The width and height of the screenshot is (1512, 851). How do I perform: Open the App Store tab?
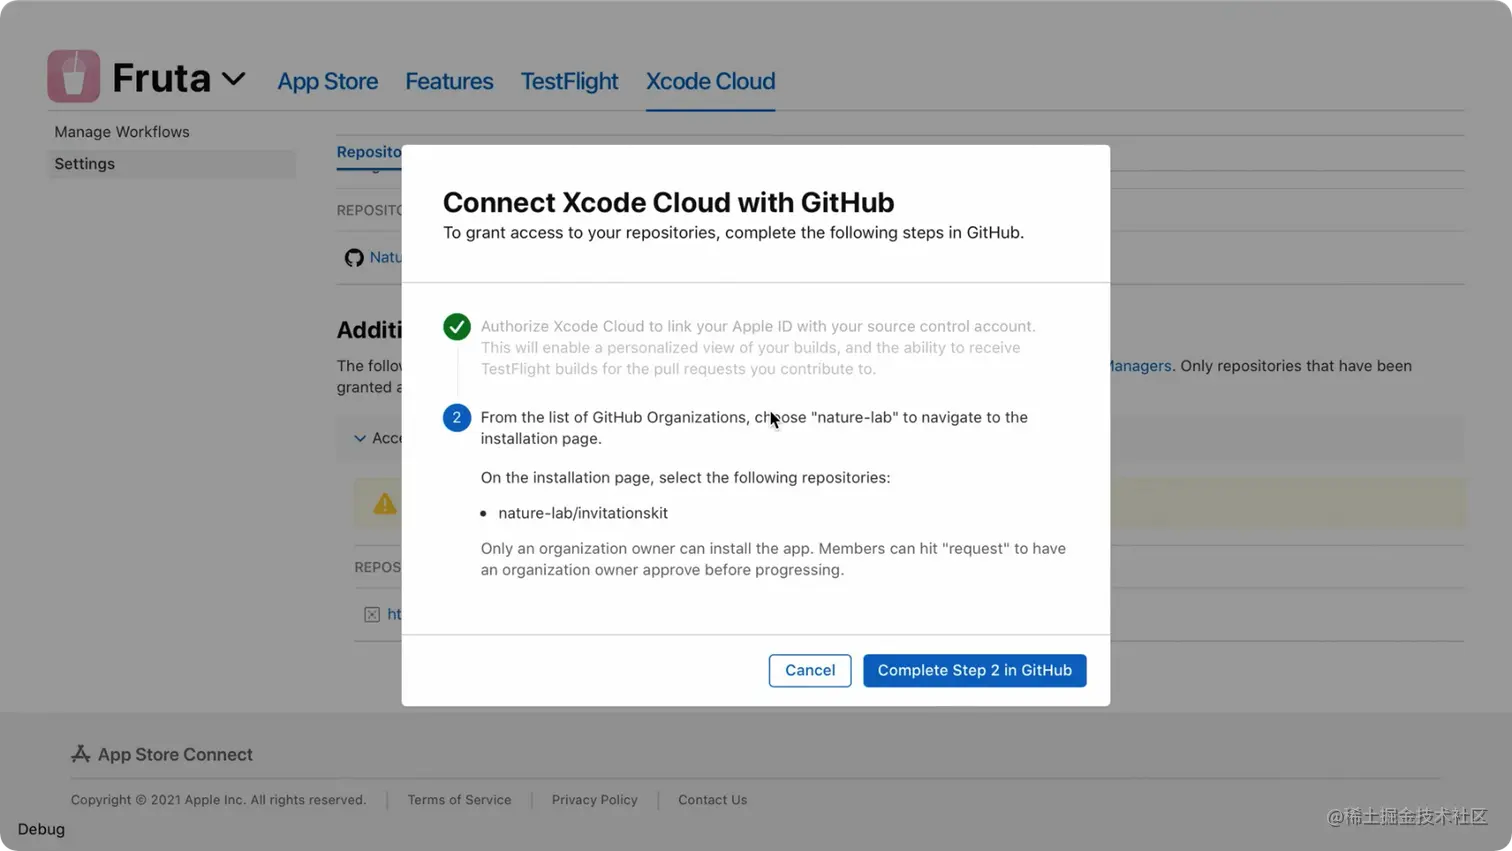(x=327, y=81)
